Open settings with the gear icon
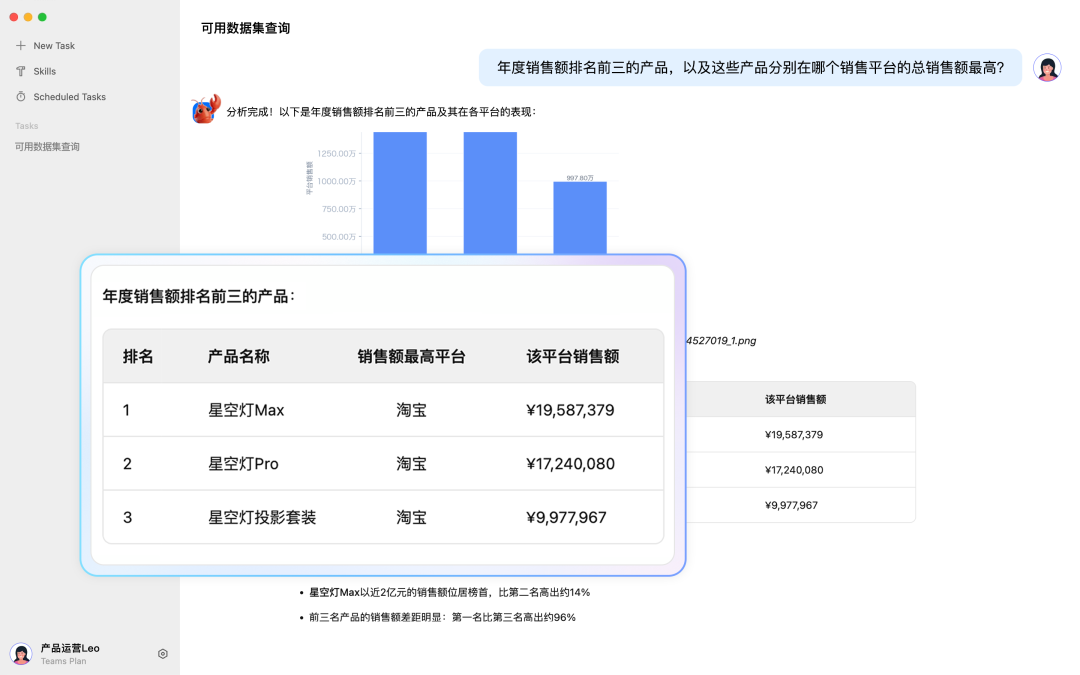This screenshot has width=1080, height=675. 162,653
